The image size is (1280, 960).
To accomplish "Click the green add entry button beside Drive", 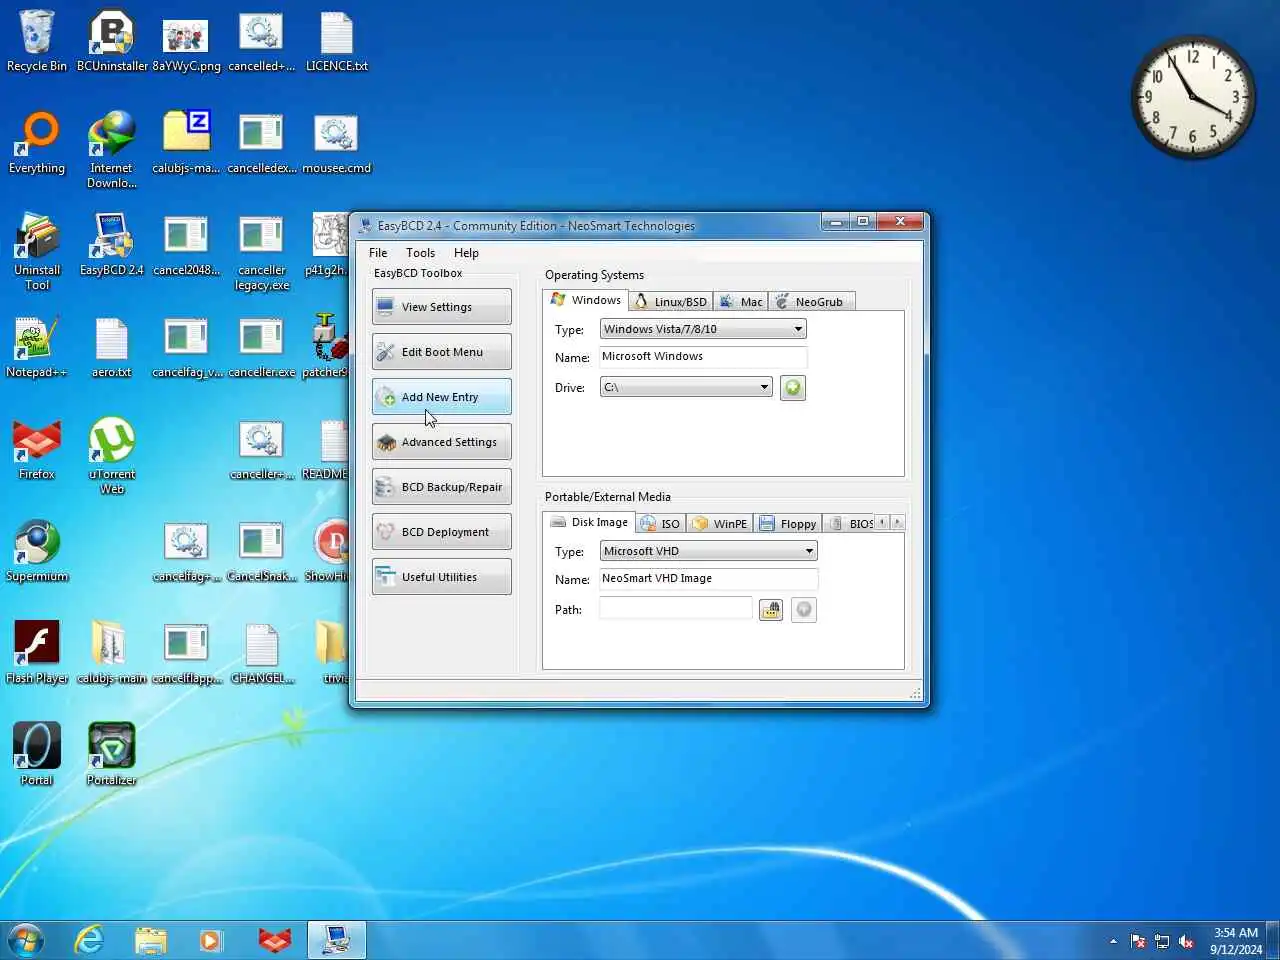I will point(793,388).
